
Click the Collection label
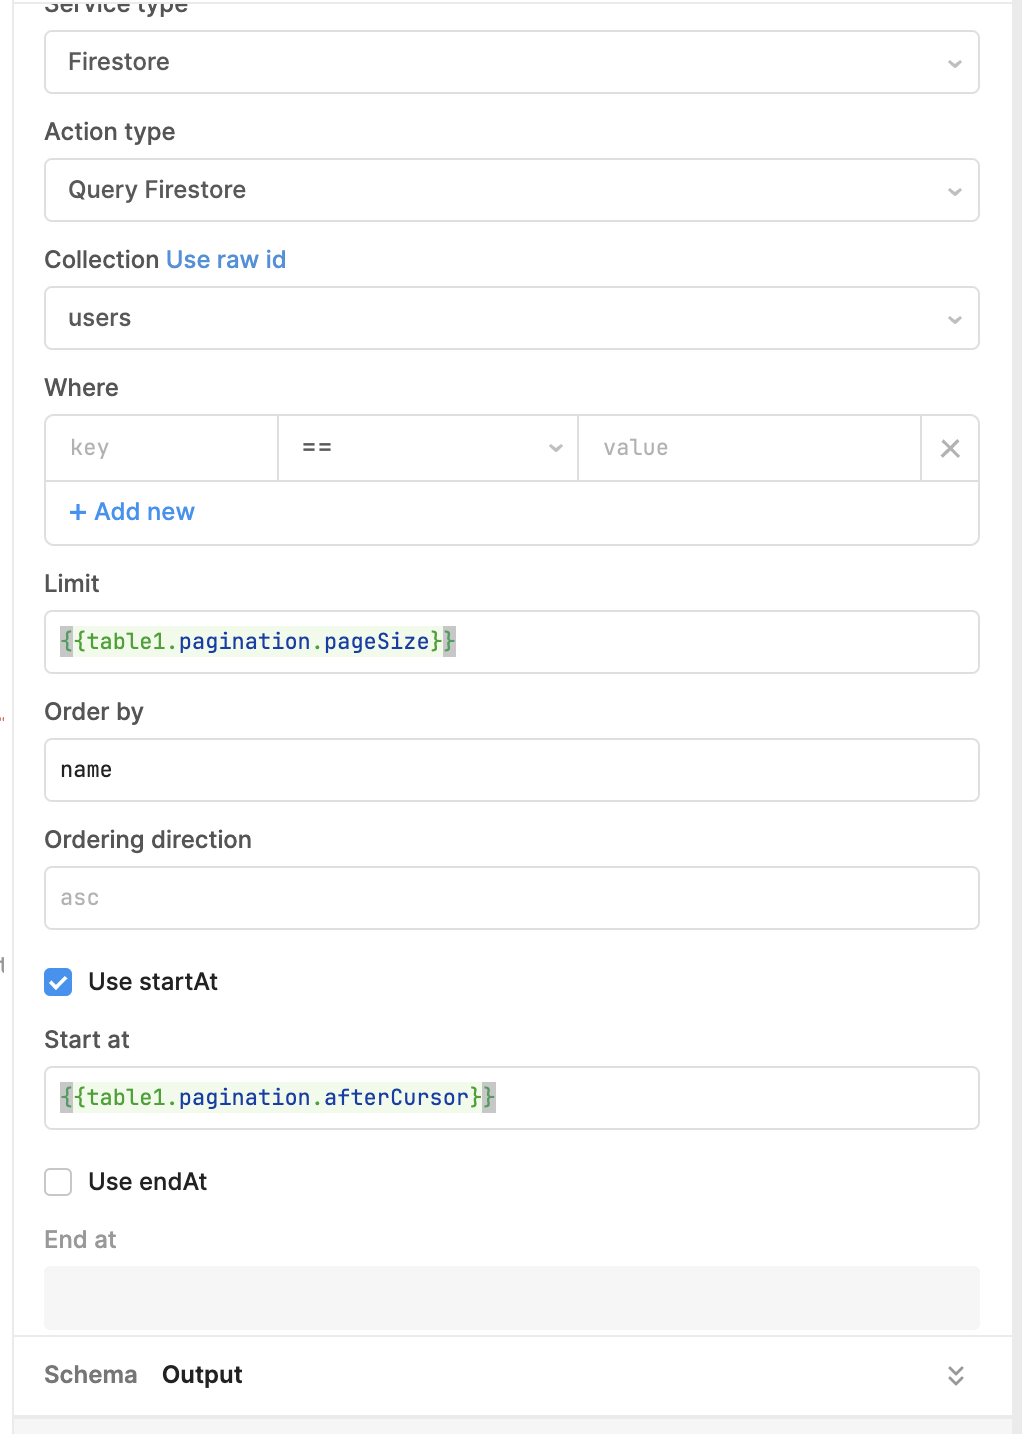(102, 260)
